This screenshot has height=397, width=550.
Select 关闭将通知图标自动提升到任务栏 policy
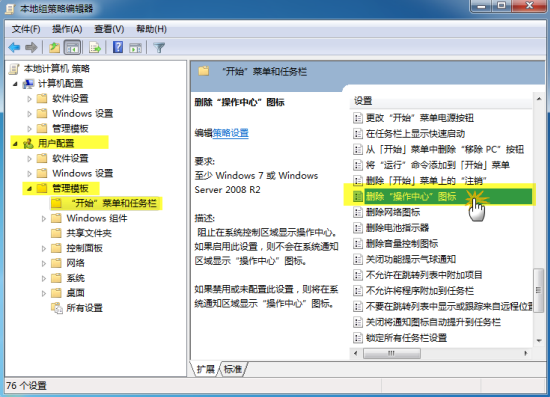[x=433, y=322]
